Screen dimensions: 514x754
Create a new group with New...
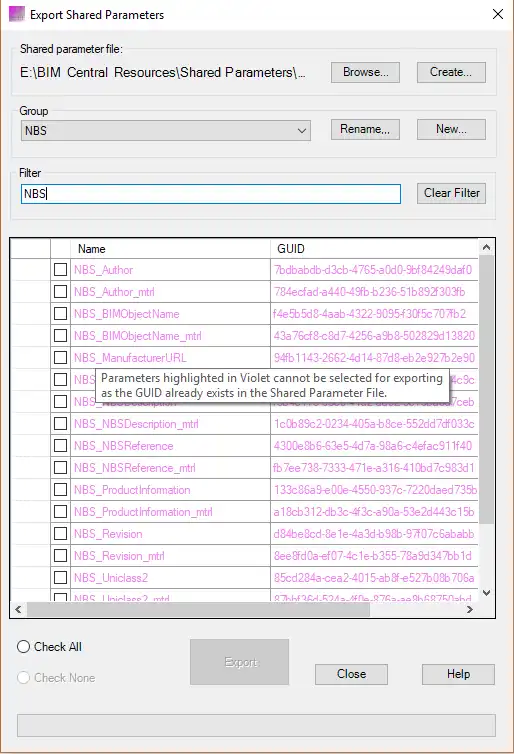pyautogui.click(x=451, y=129)
